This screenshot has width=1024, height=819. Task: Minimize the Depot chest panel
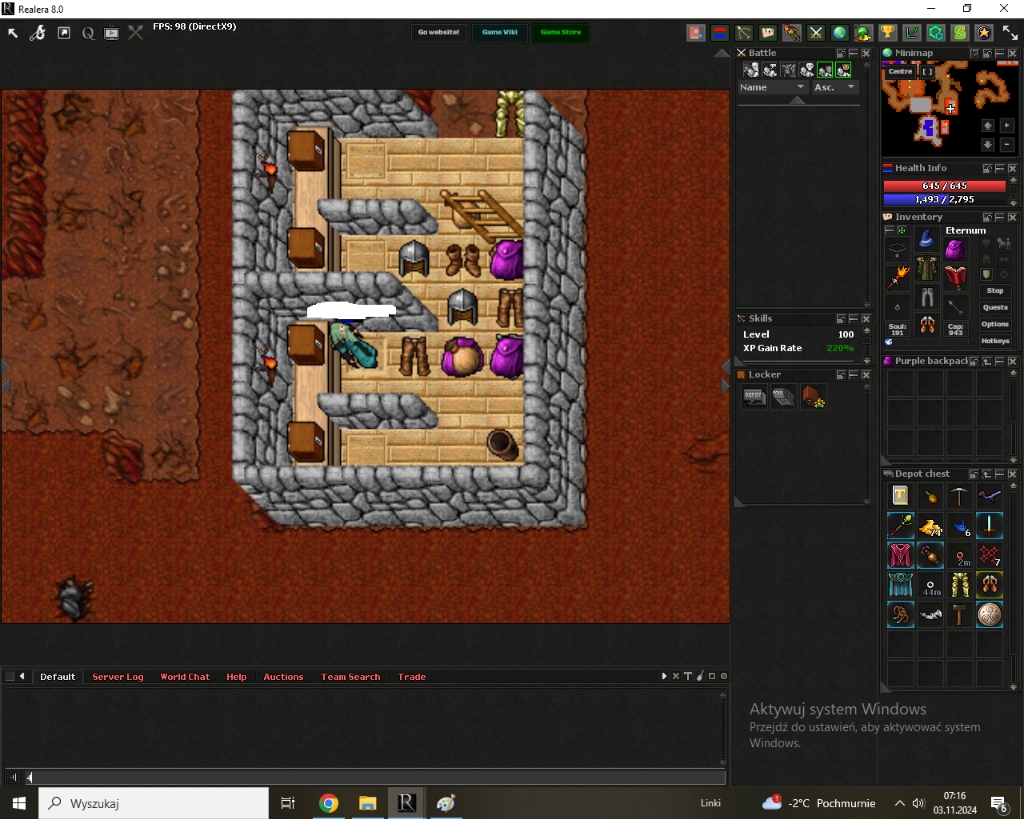pos(1000,474)
